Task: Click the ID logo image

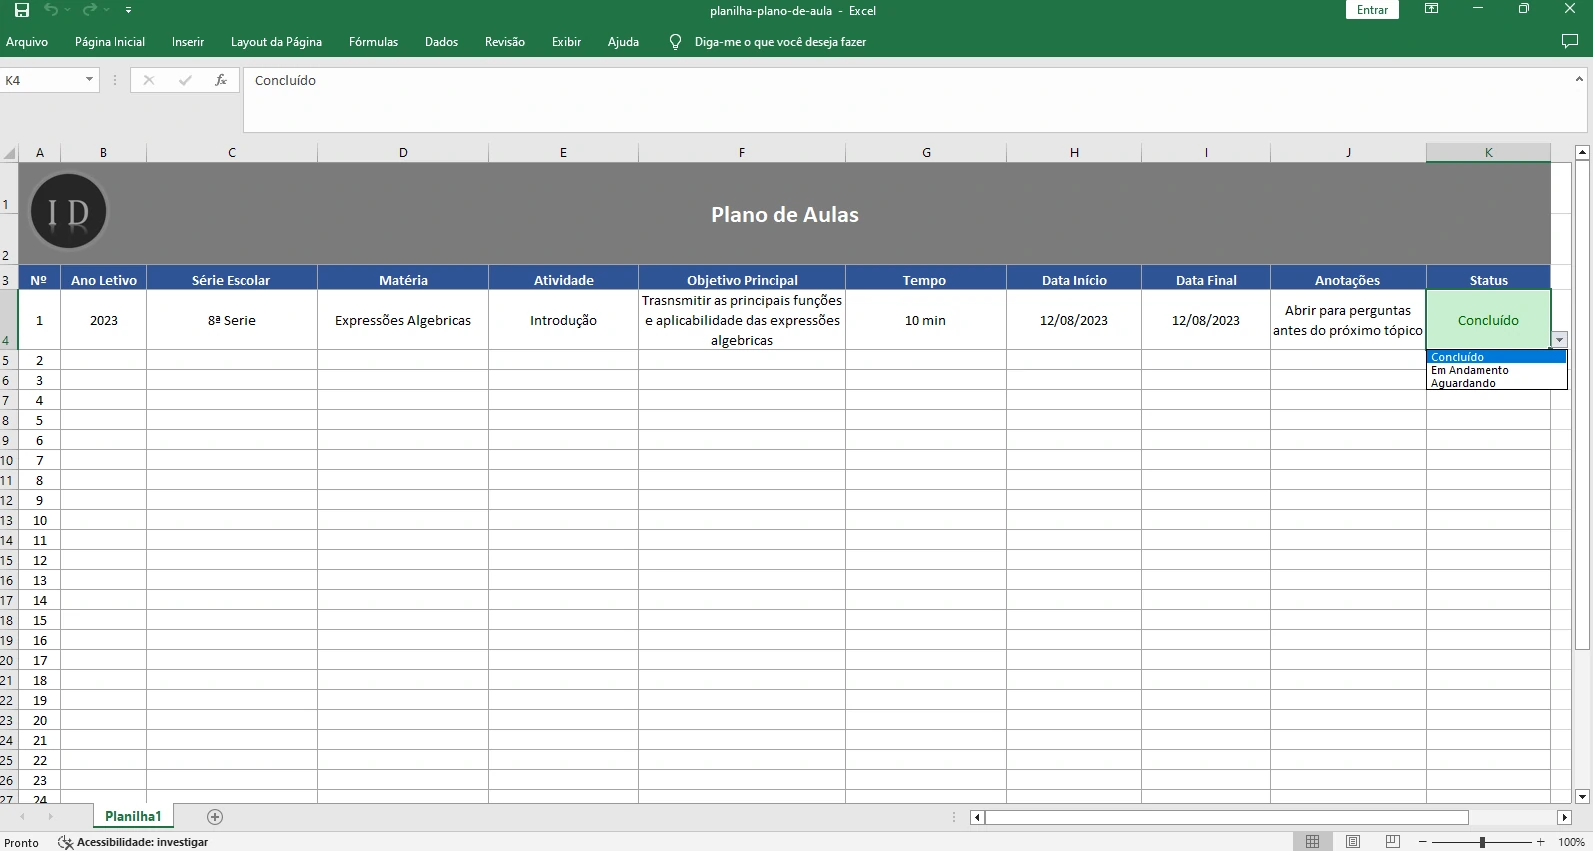Action: 69,212
